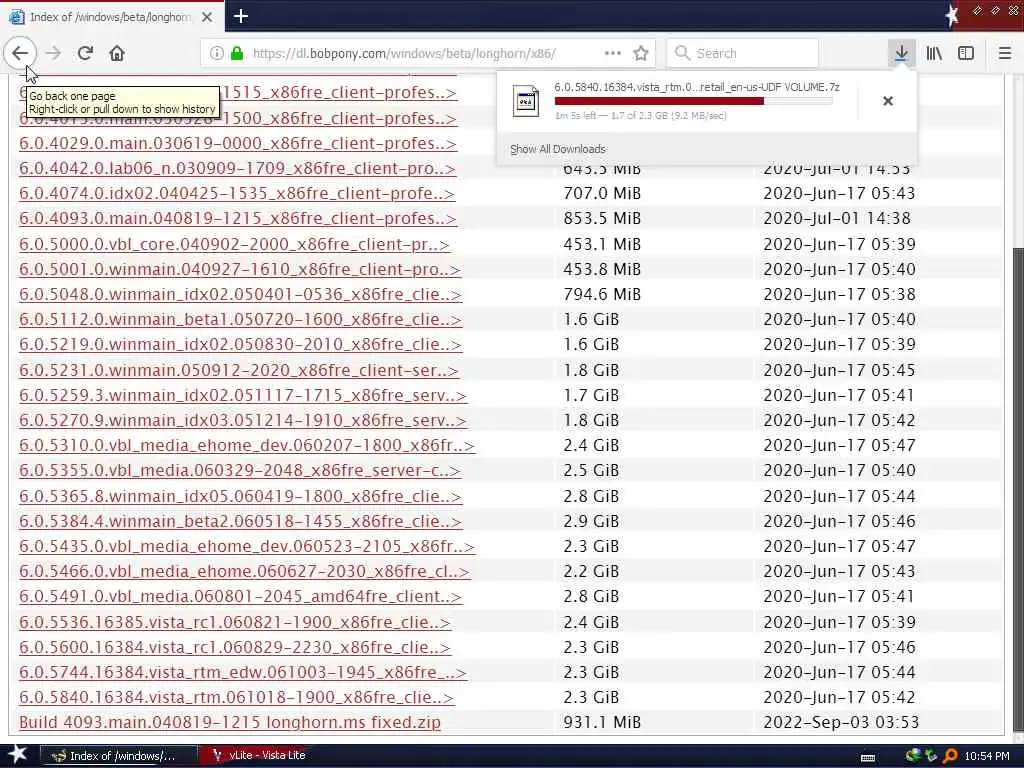Open the 6.0.5466.0.vbl_media_ehome.060627-2030 link

click(x=244, y=571)
